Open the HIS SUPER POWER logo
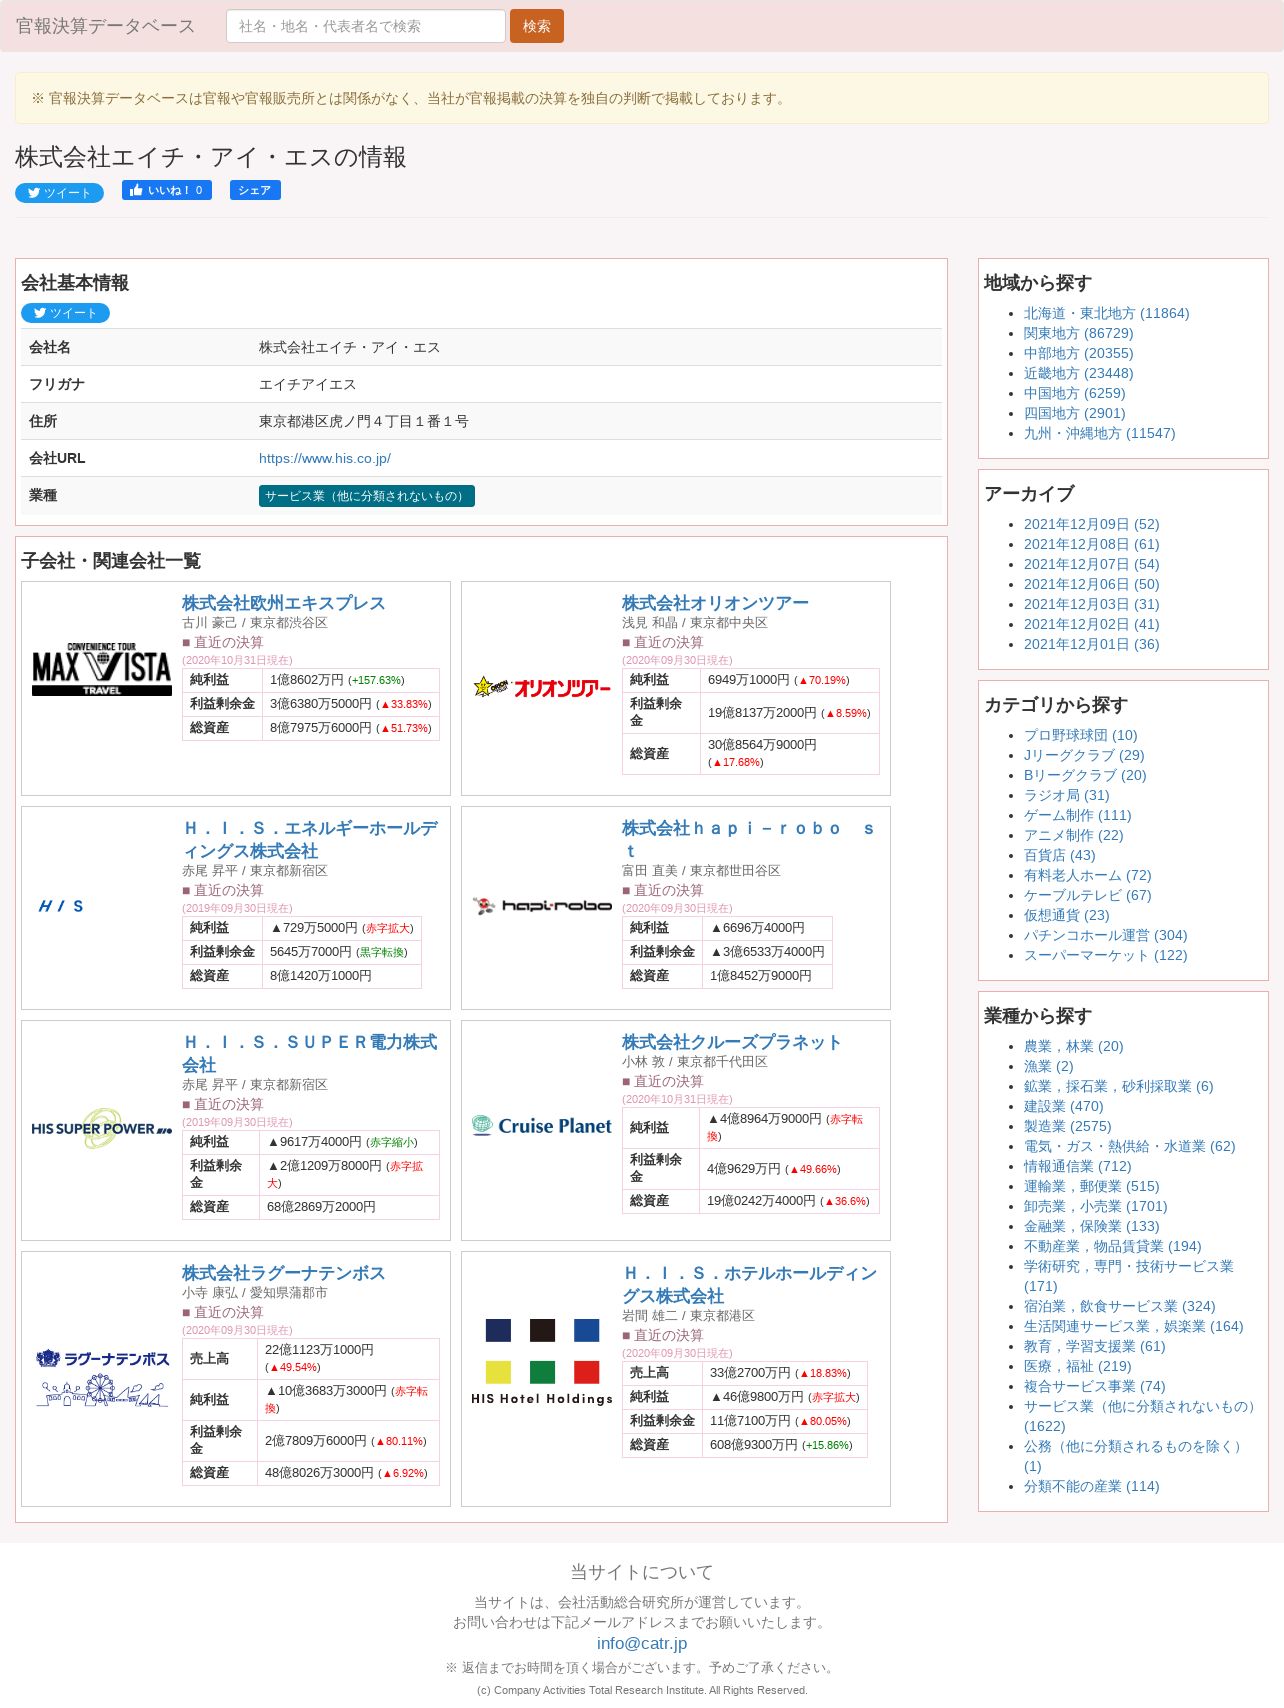 click(x=102, y=1129)
